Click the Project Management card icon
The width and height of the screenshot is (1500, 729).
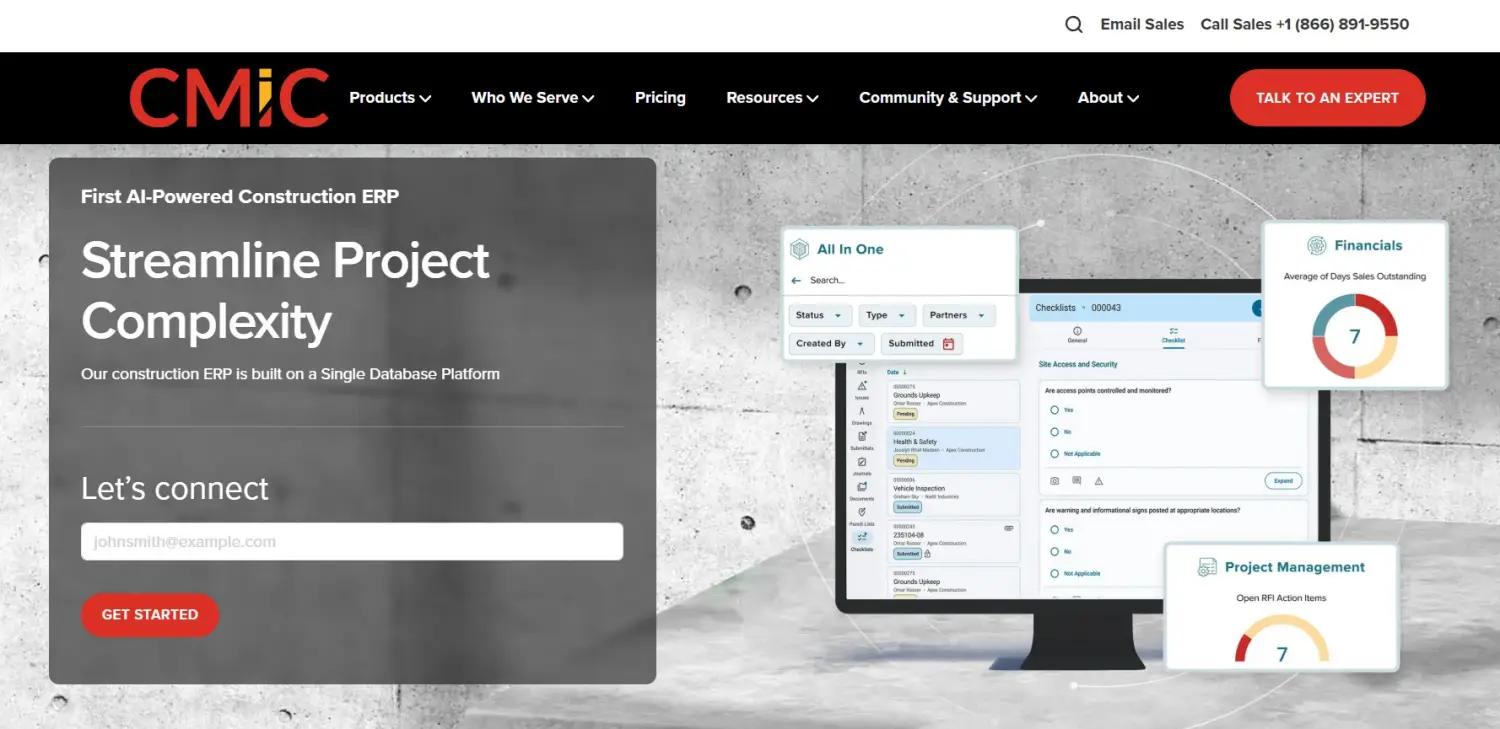[1207, 567]
